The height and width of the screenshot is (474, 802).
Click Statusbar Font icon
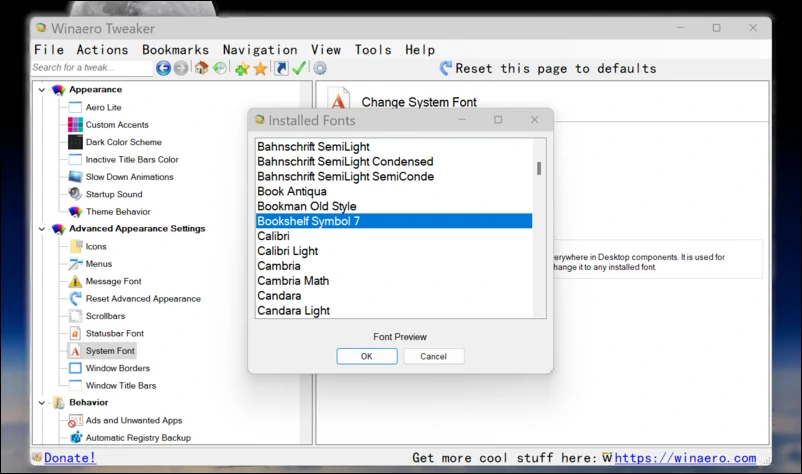coord(75,333)
